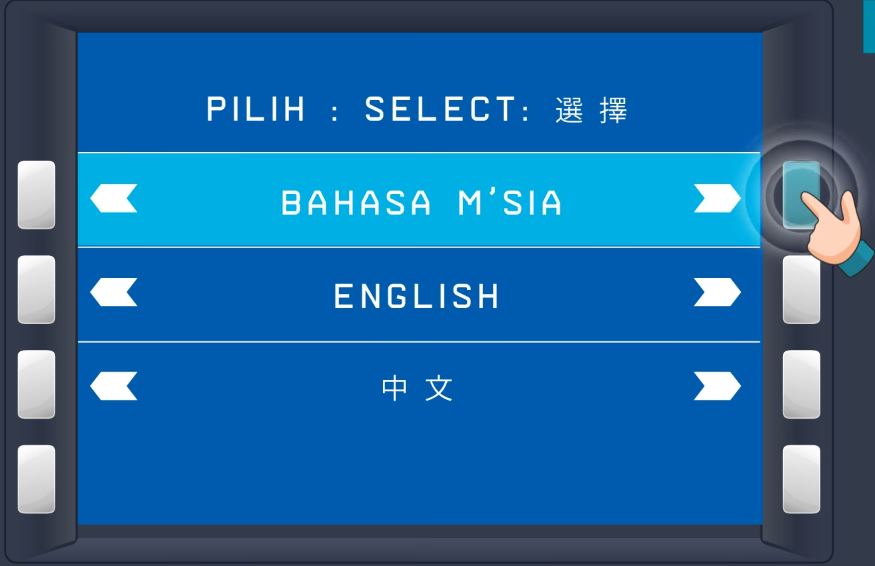Viewport: 875px width, 566px height.
Task: Click the right arrow icon on the ENGLISH row
Action: (x=717, y=293)
